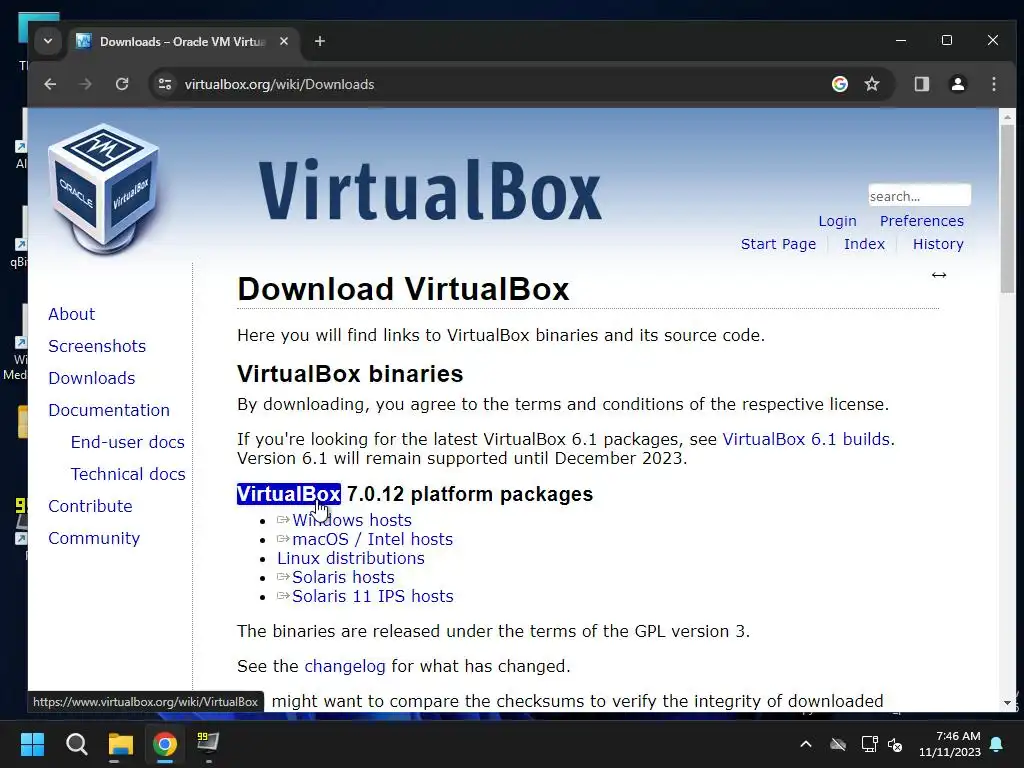This screenshot has height=768, width=1024.
Task: Open the Chrome profile icon
Action: coord(958,84)
